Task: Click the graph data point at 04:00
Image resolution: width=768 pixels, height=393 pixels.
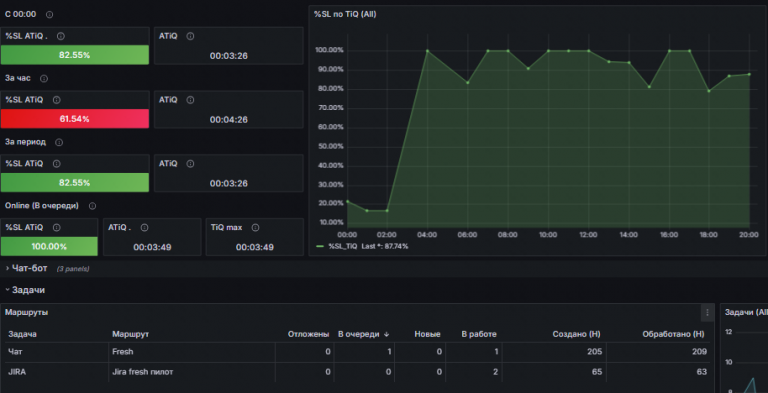Action: tap(428, 50)
